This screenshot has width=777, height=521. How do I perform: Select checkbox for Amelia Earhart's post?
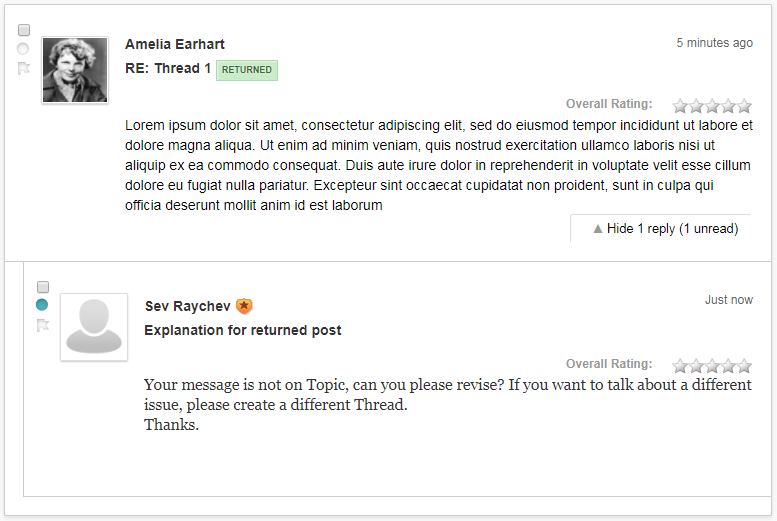coord(24,30)
